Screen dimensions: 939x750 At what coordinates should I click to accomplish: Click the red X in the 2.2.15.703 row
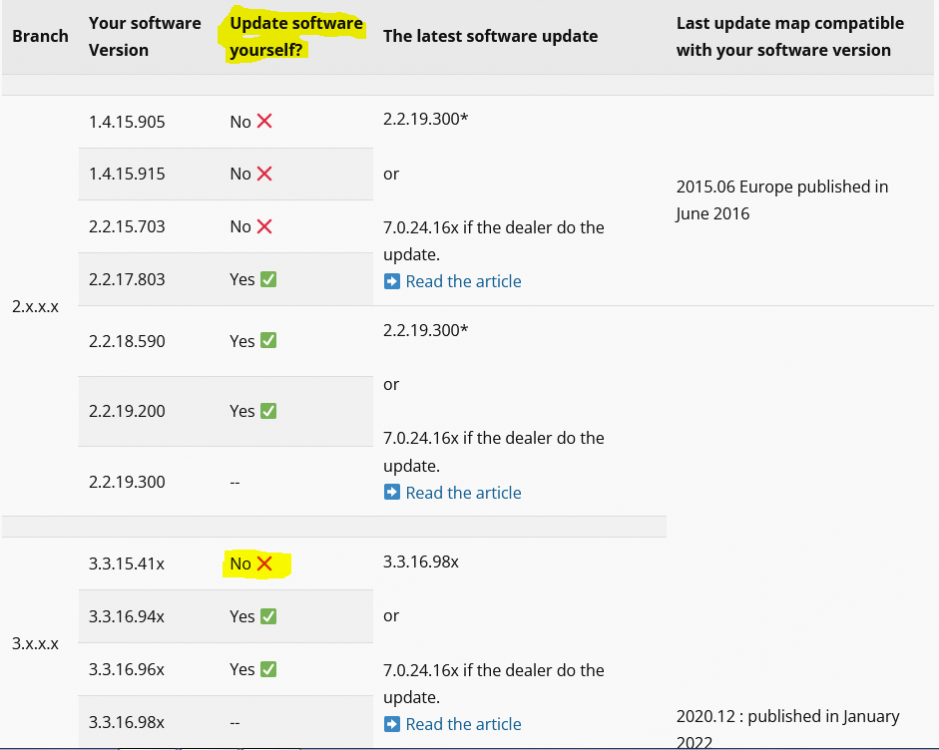point(264,226)
